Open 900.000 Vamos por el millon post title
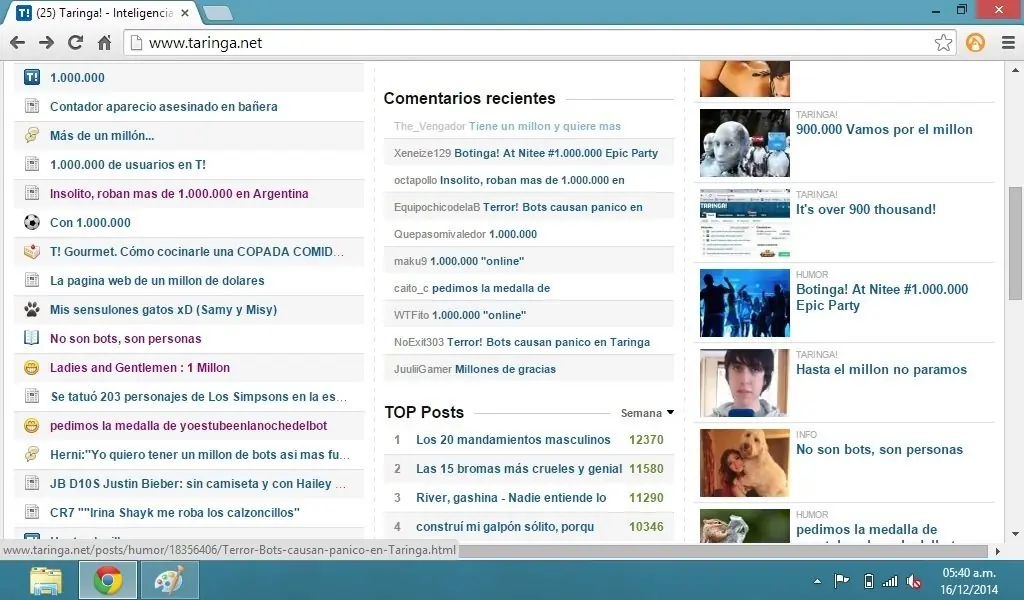Screen dimensions: 1024x600 click(884, 129)
